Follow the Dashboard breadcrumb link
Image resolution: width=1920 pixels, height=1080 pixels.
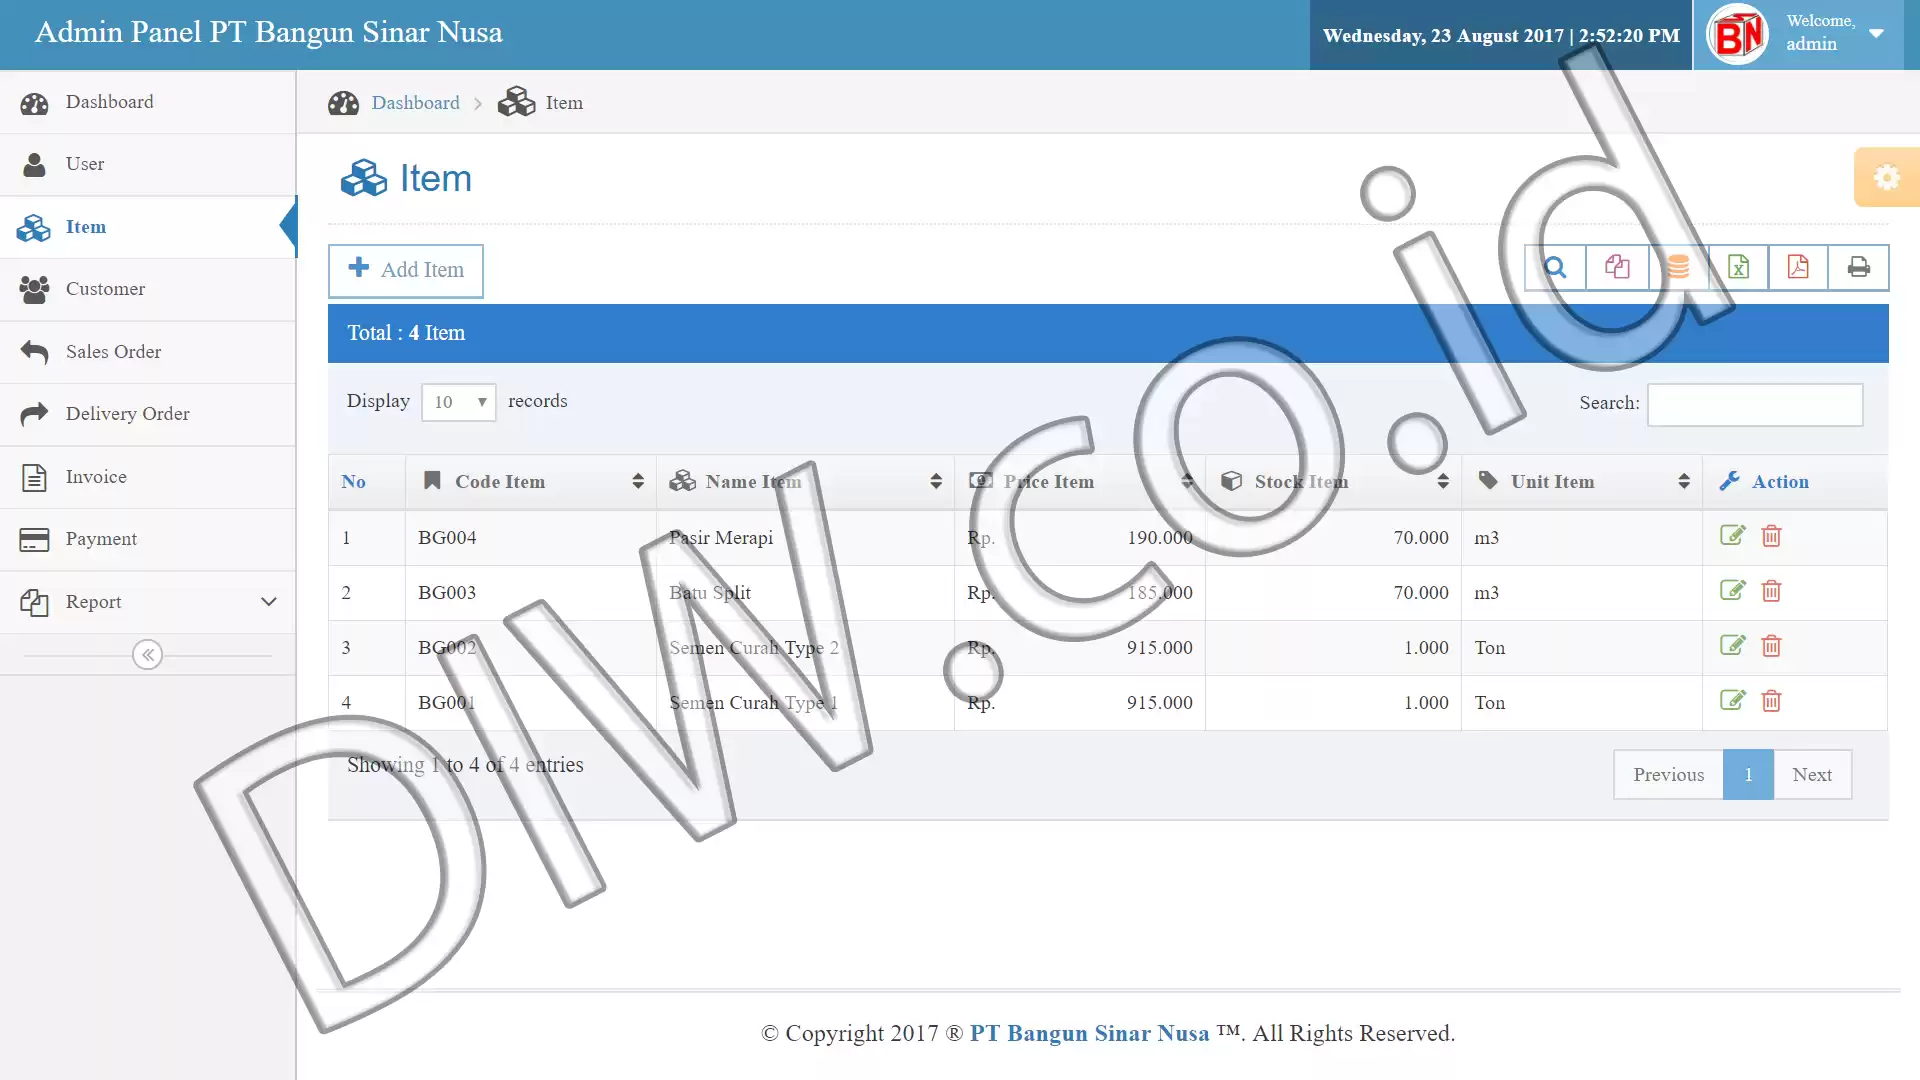coord(415,103)
